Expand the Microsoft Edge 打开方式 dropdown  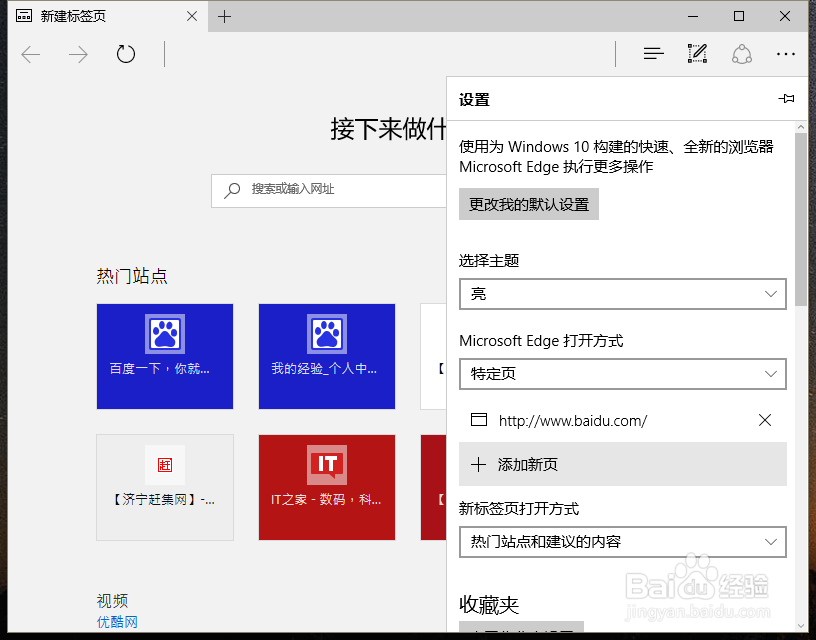tap(622, 374)
